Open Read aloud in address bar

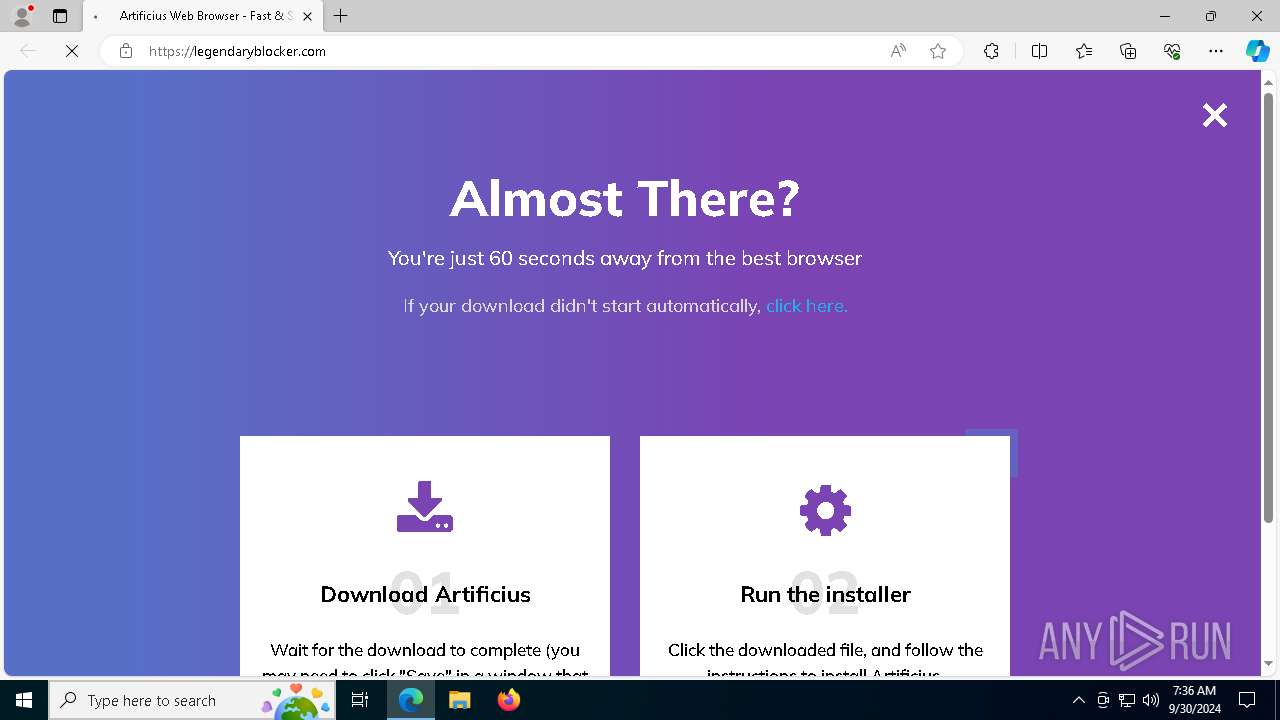[x=898, y=51]
